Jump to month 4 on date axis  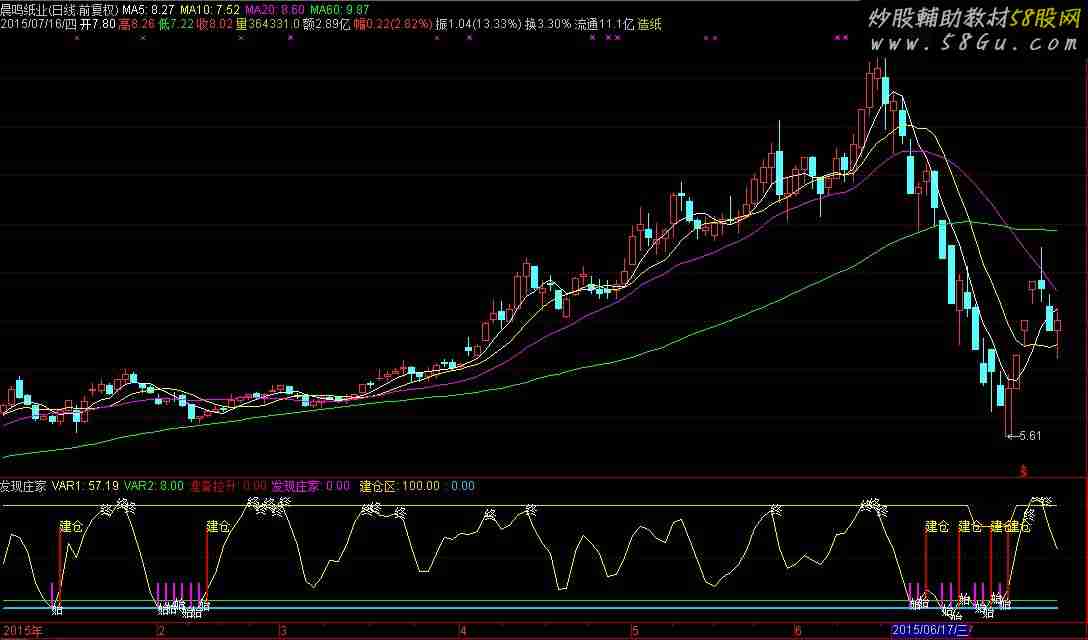point(462,630)
